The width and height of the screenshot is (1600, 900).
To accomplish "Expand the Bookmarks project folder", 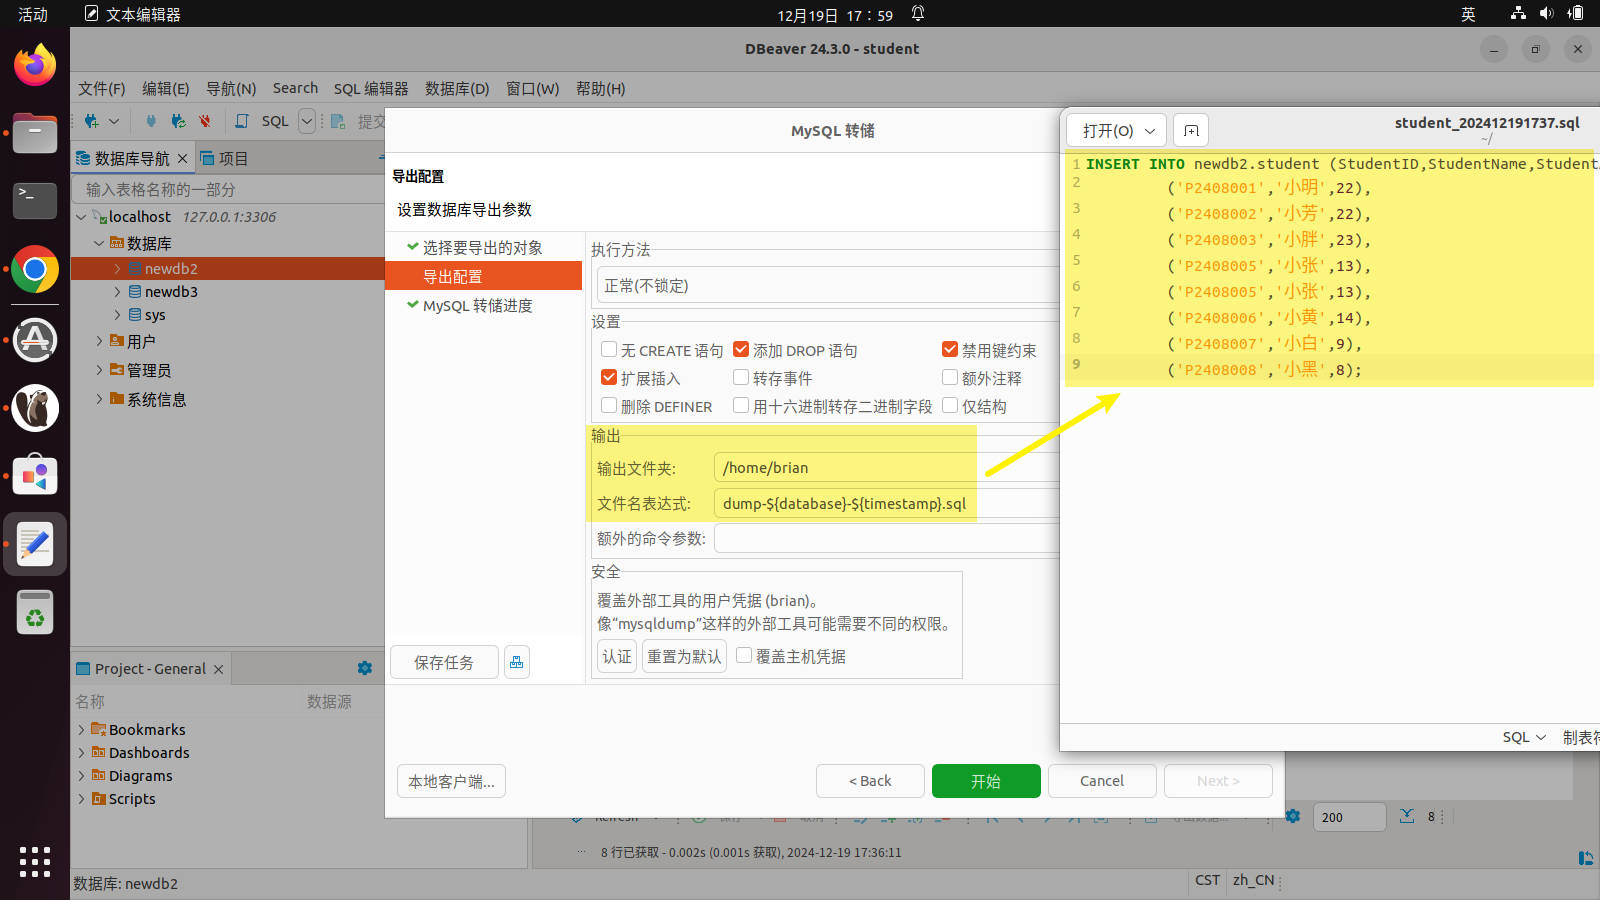I will click(81, 730).
